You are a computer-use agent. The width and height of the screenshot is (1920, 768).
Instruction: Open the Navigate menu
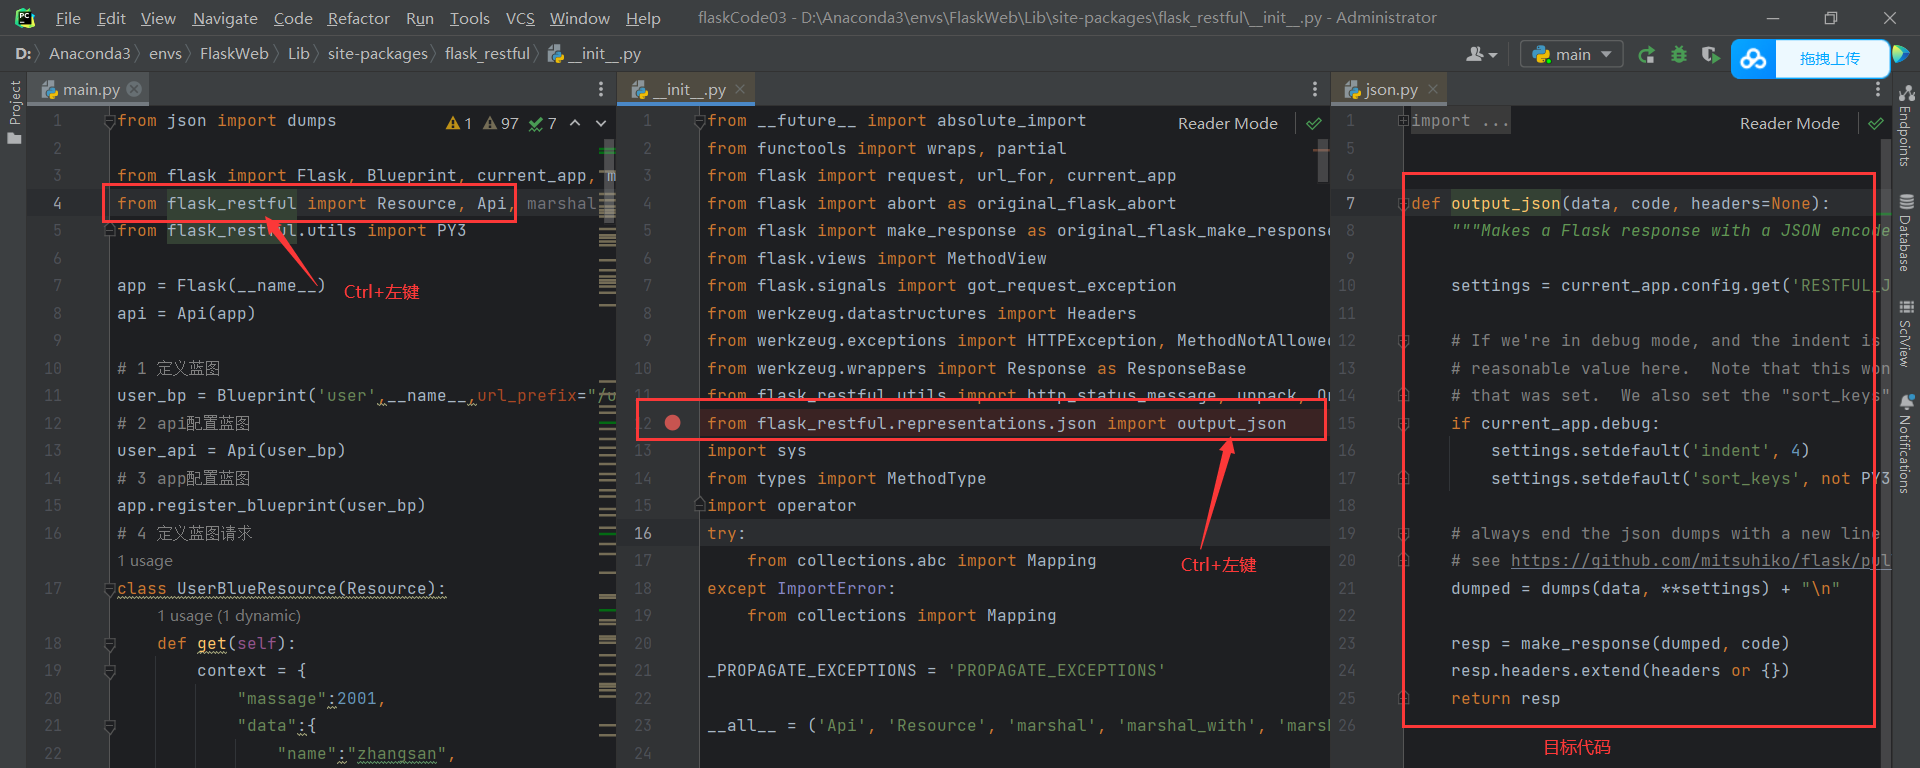[x=225, y=18]
